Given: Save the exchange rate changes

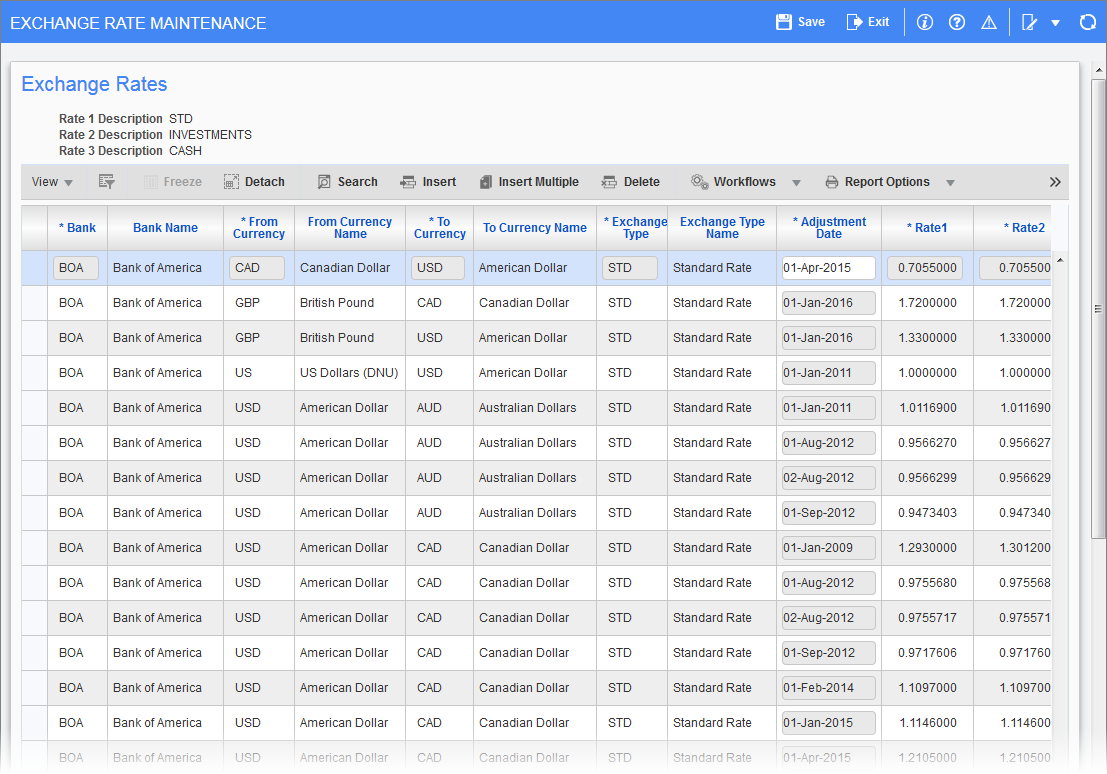Looking at the screenshot, I should 799,21.
